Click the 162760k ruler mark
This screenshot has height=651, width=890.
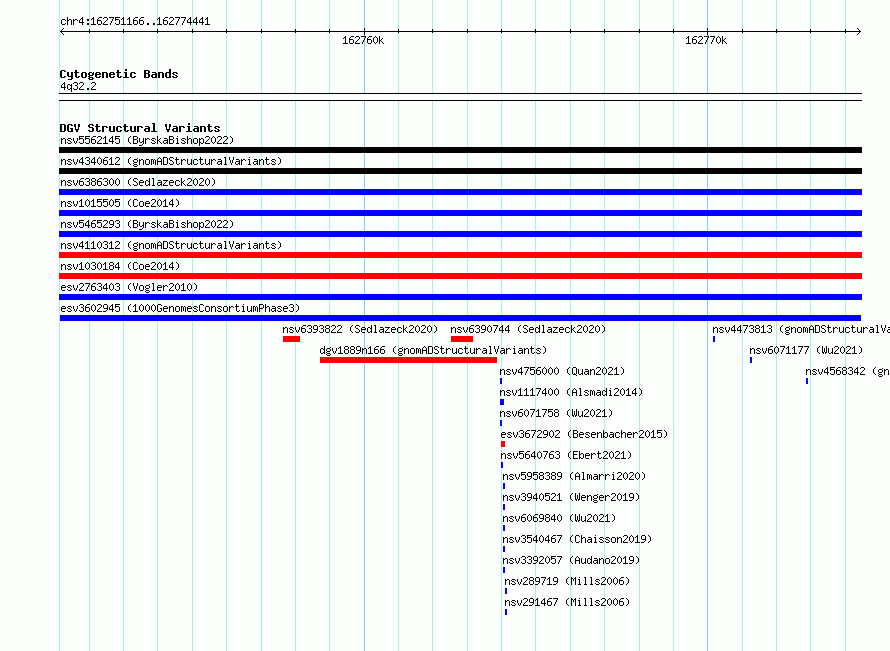tap(363, 40)
